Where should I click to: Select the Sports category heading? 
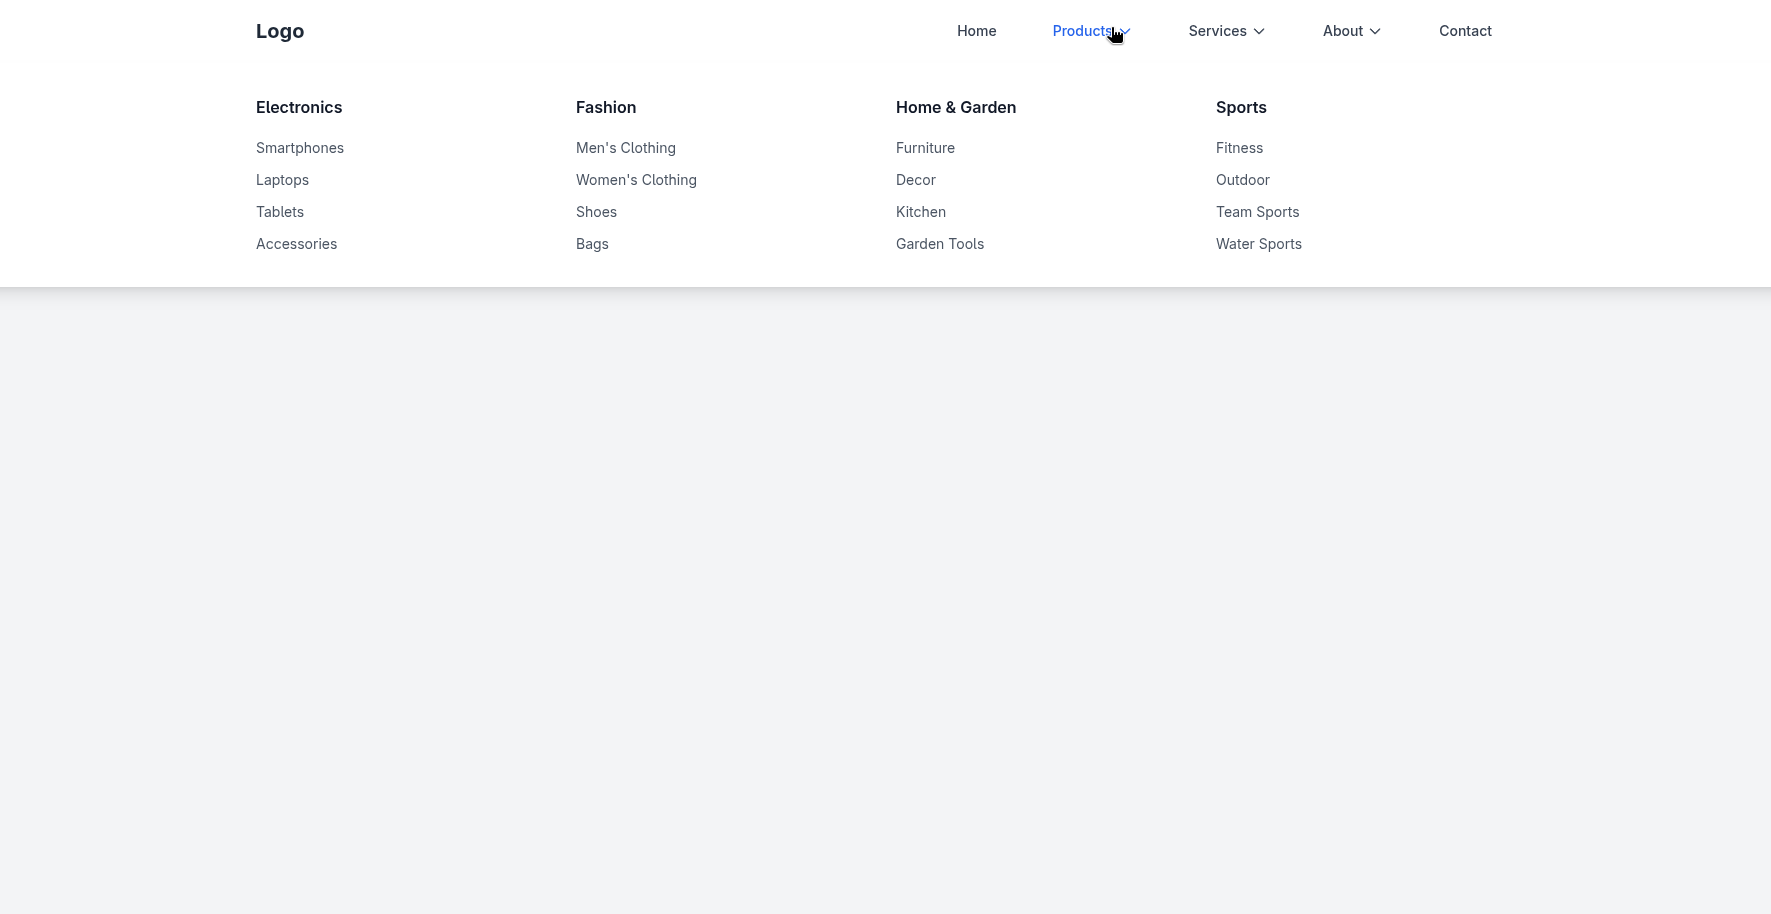pyautogui.click(x=1241, y=107)
